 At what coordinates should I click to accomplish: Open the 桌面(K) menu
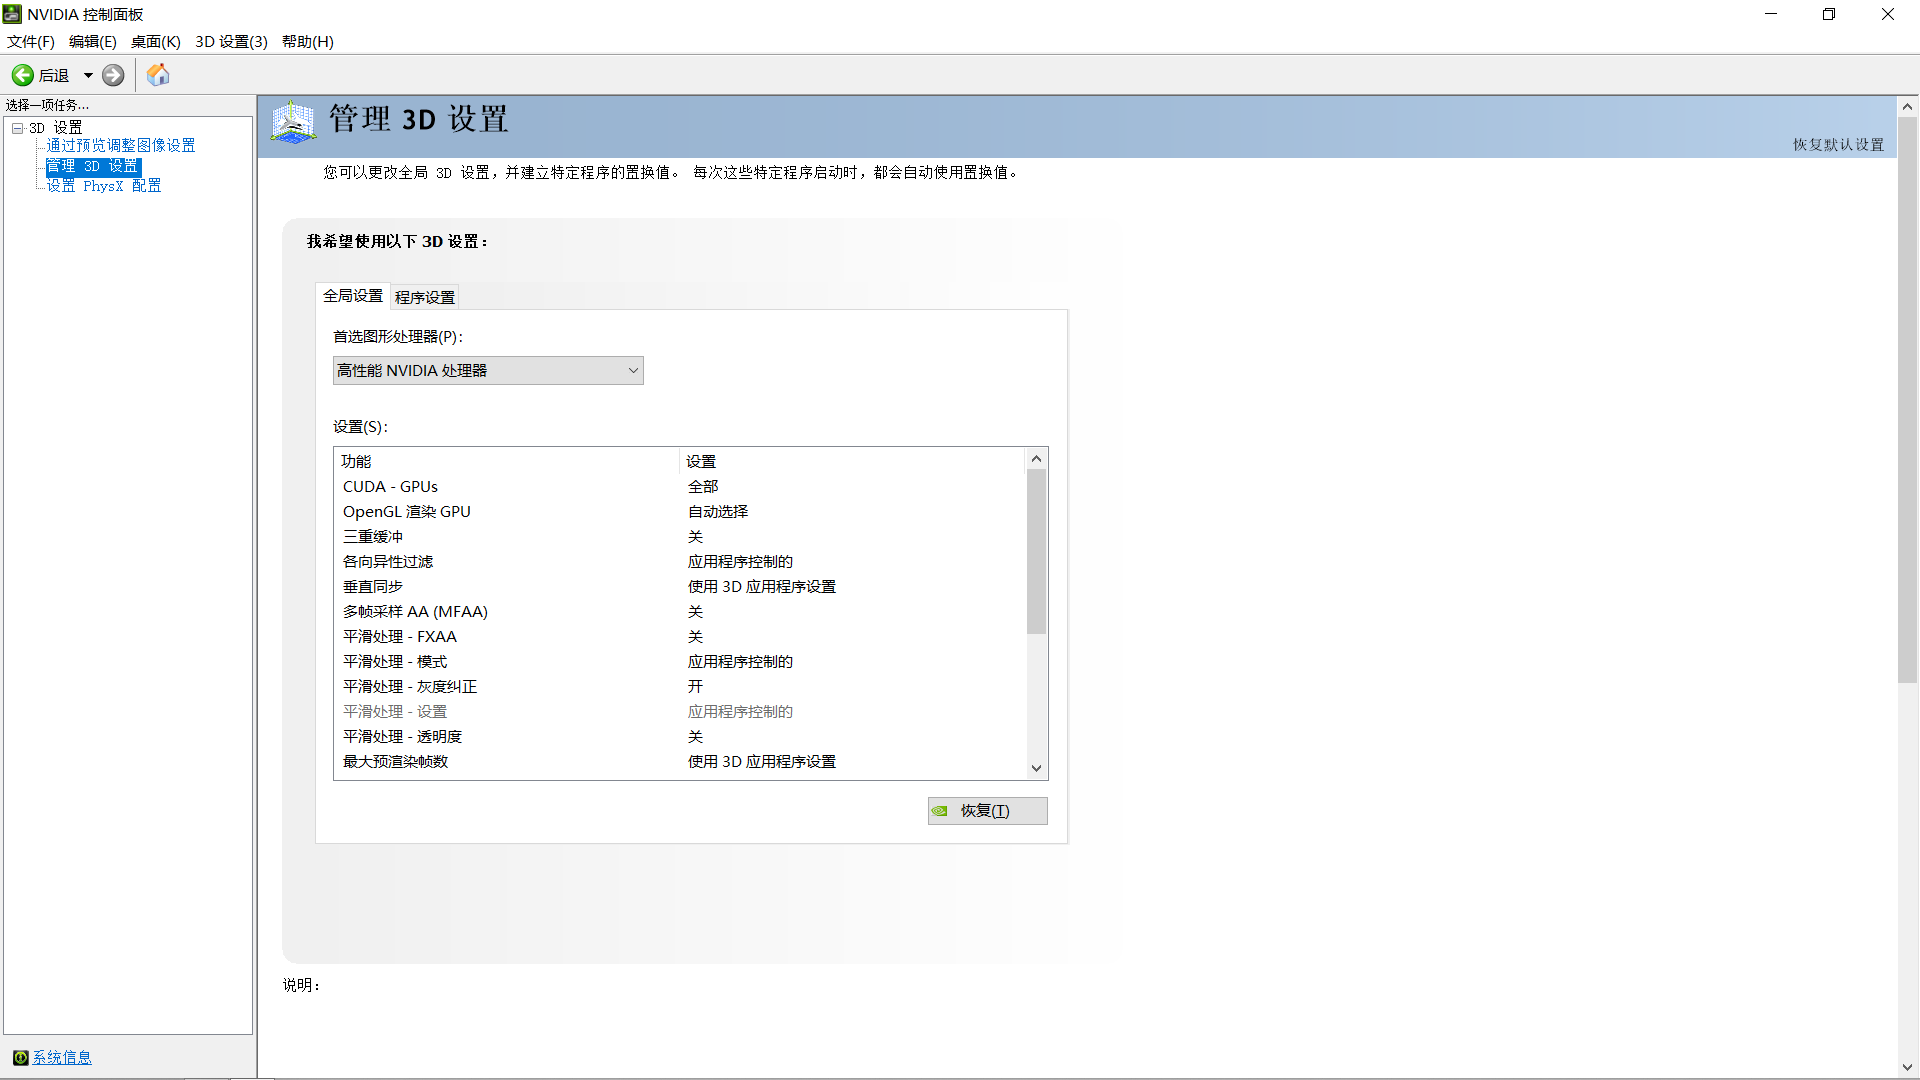(x=156, y=42)
